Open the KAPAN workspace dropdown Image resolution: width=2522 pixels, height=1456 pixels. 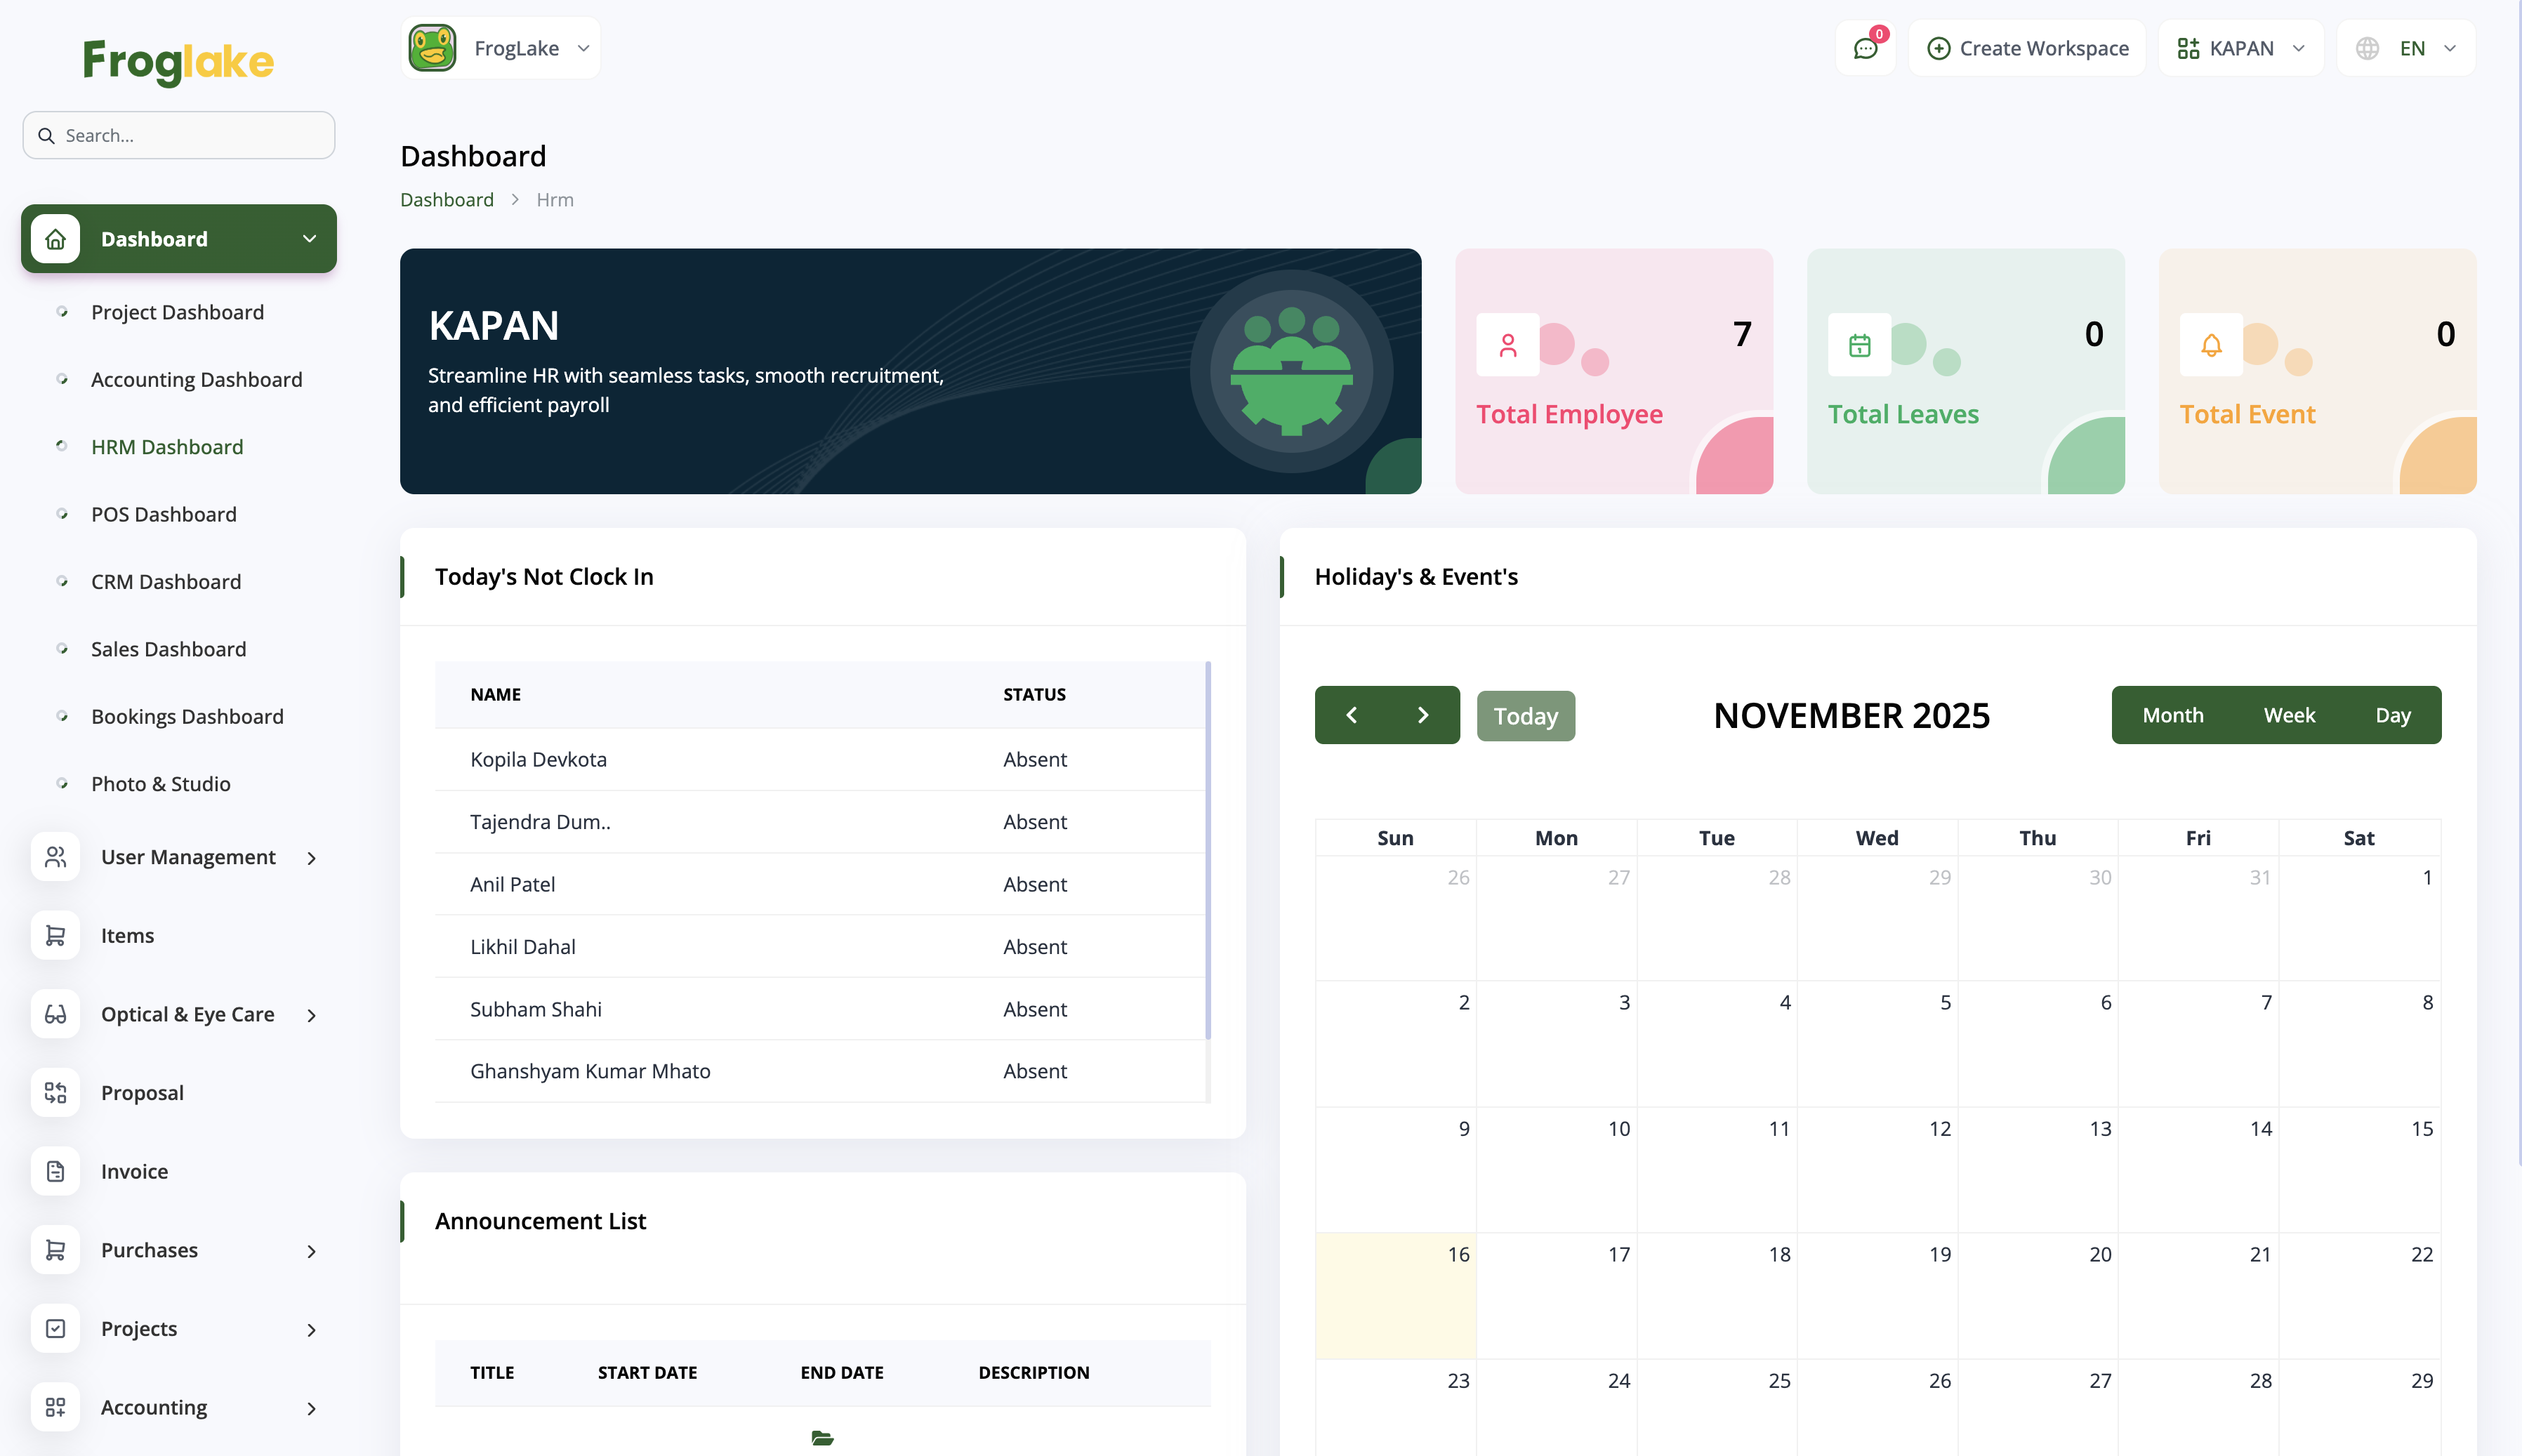(2241, 48)
